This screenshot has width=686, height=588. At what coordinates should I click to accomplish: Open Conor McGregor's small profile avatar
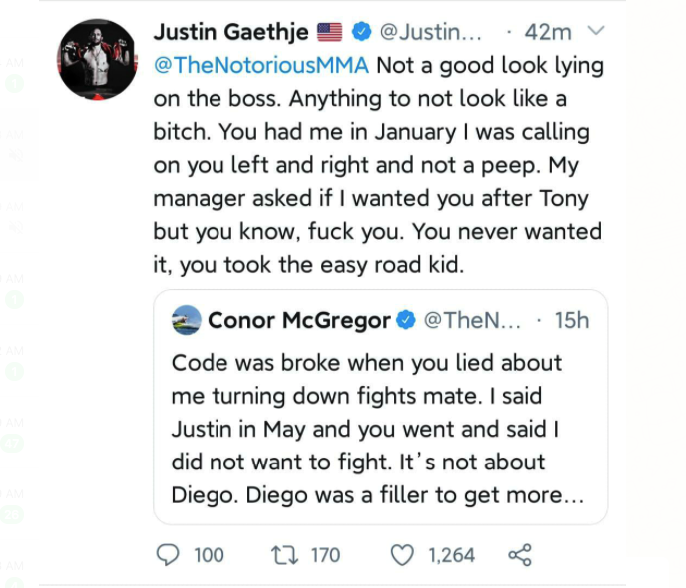point(185,320)
